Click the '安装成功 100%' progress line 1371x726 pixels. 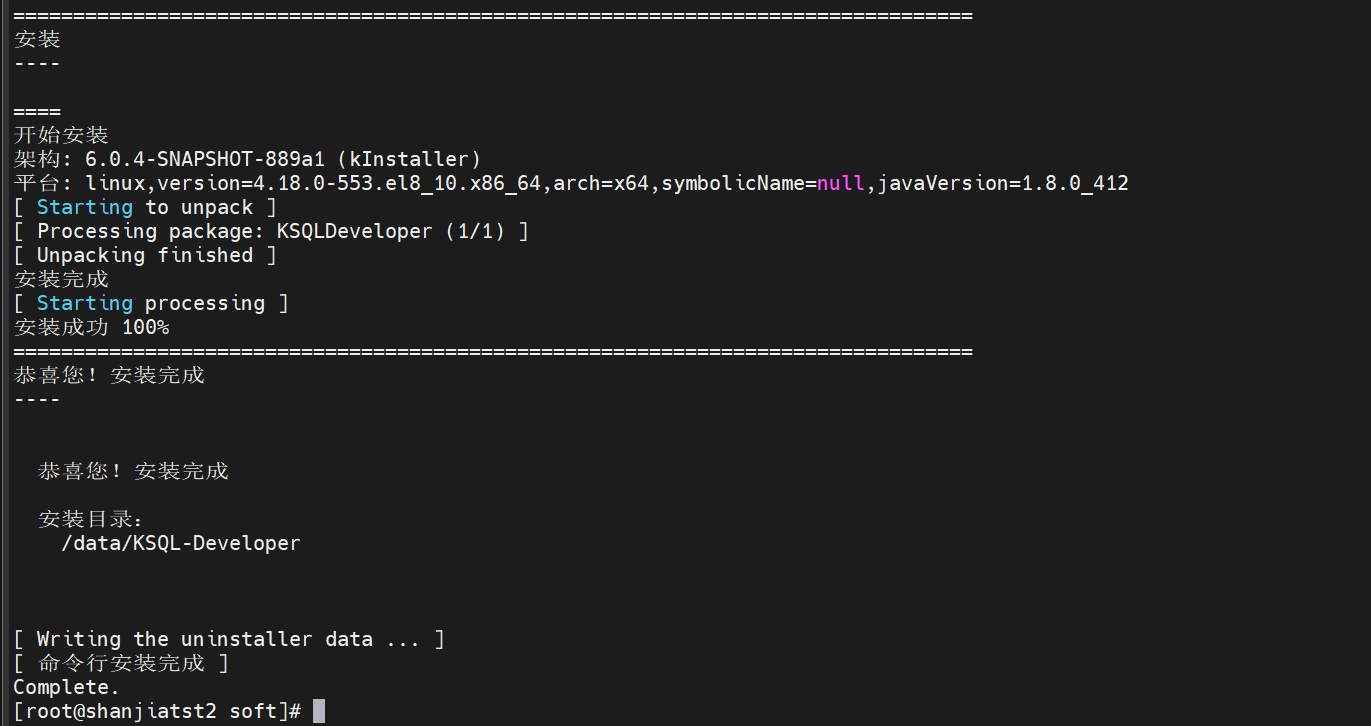tap(91, 327)
